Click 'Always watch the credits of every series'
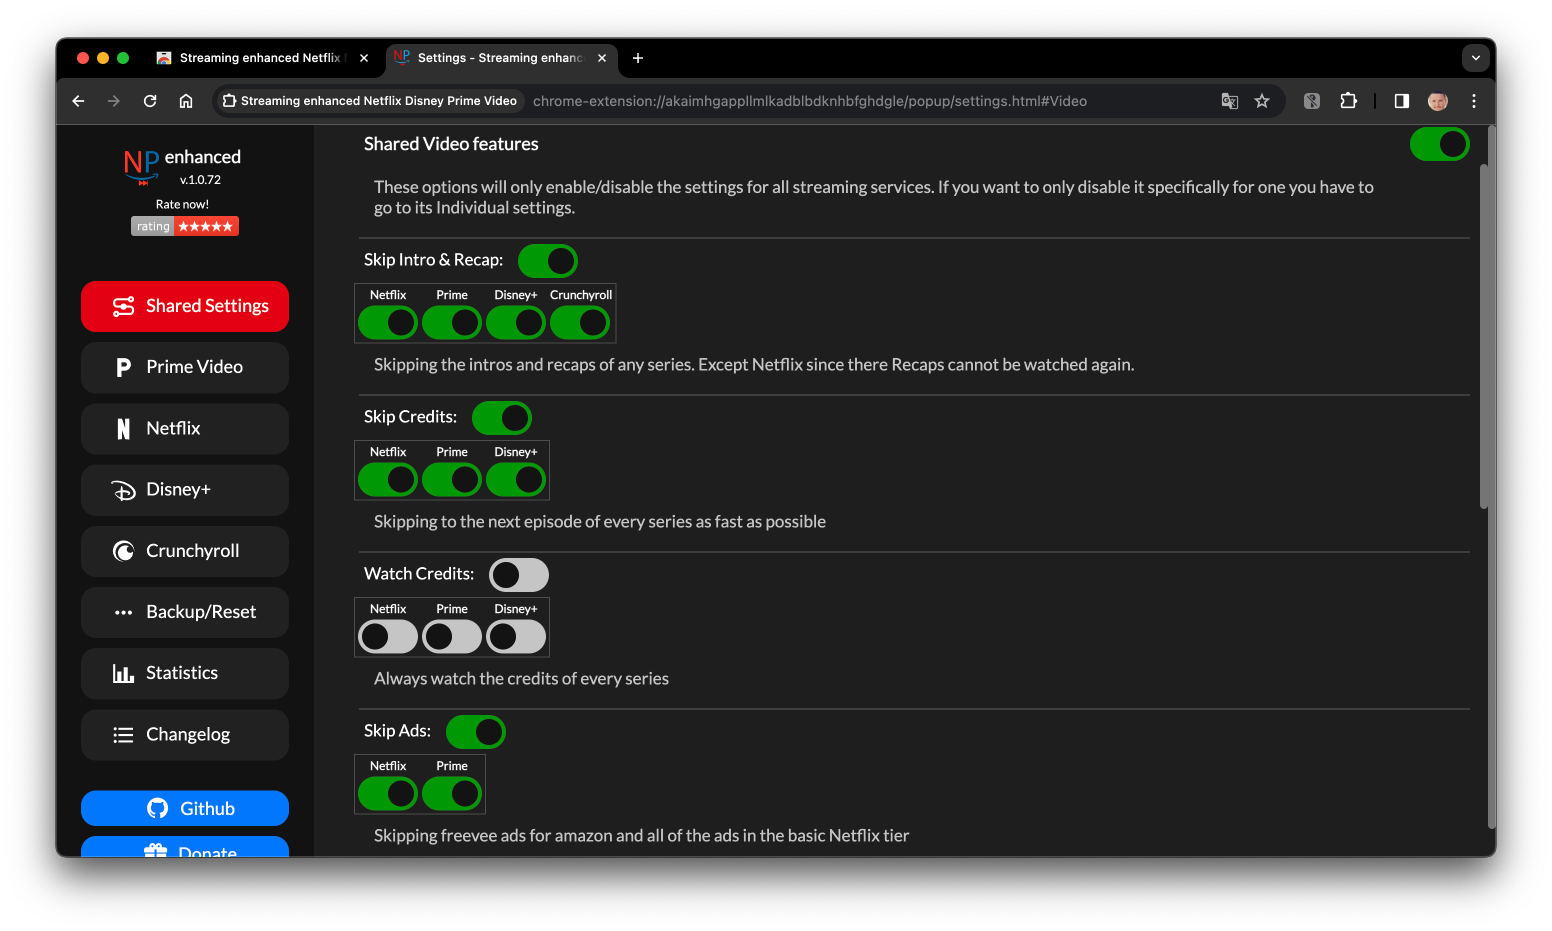The image size is (1552, 931). (x=521, y=679)
